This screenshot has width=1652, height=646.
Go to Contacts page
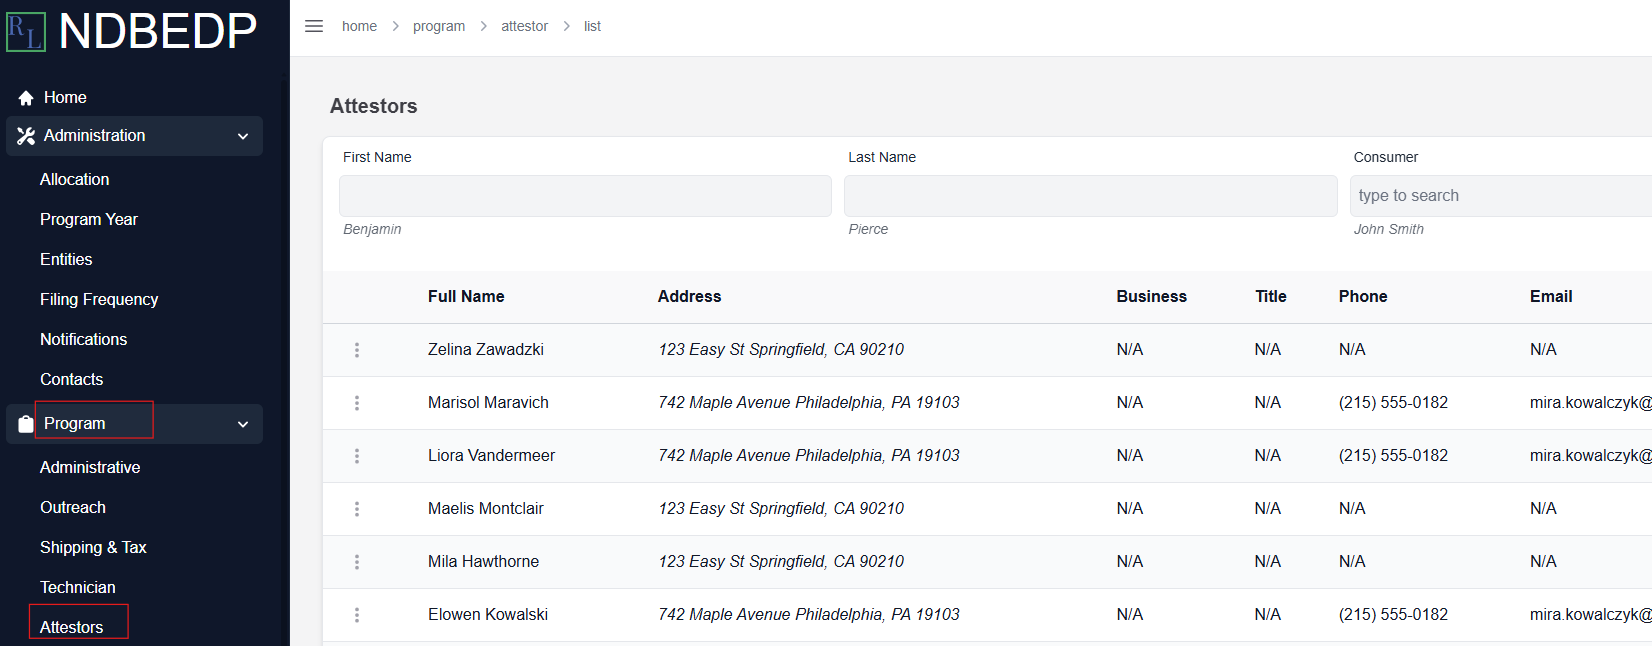pyautogui.click(x=72, y=380)
